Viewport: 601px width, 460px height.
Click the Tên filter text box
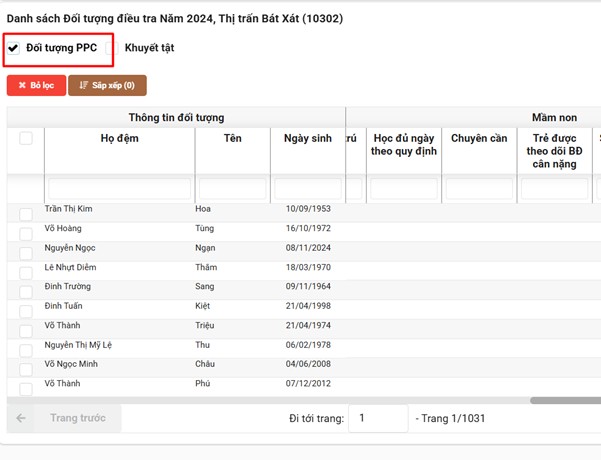point(232,188)
